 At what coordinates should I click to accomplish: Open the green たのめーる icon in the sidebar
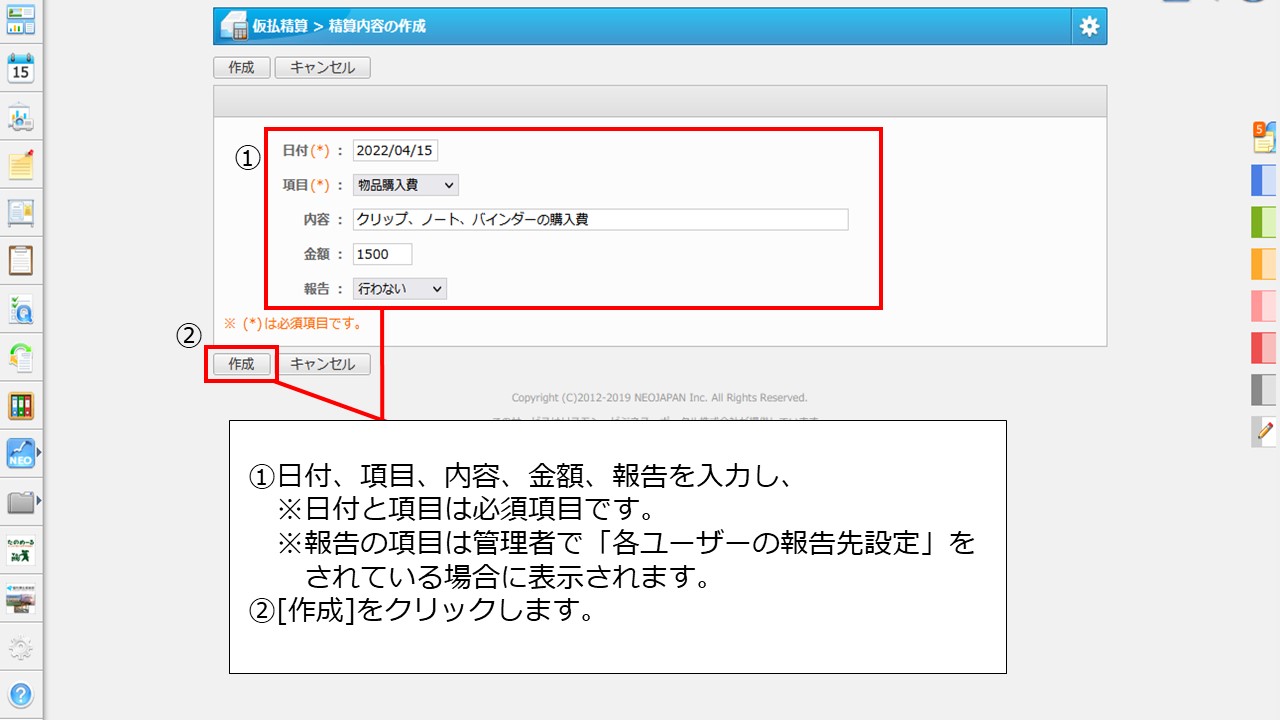click(21, 550)
